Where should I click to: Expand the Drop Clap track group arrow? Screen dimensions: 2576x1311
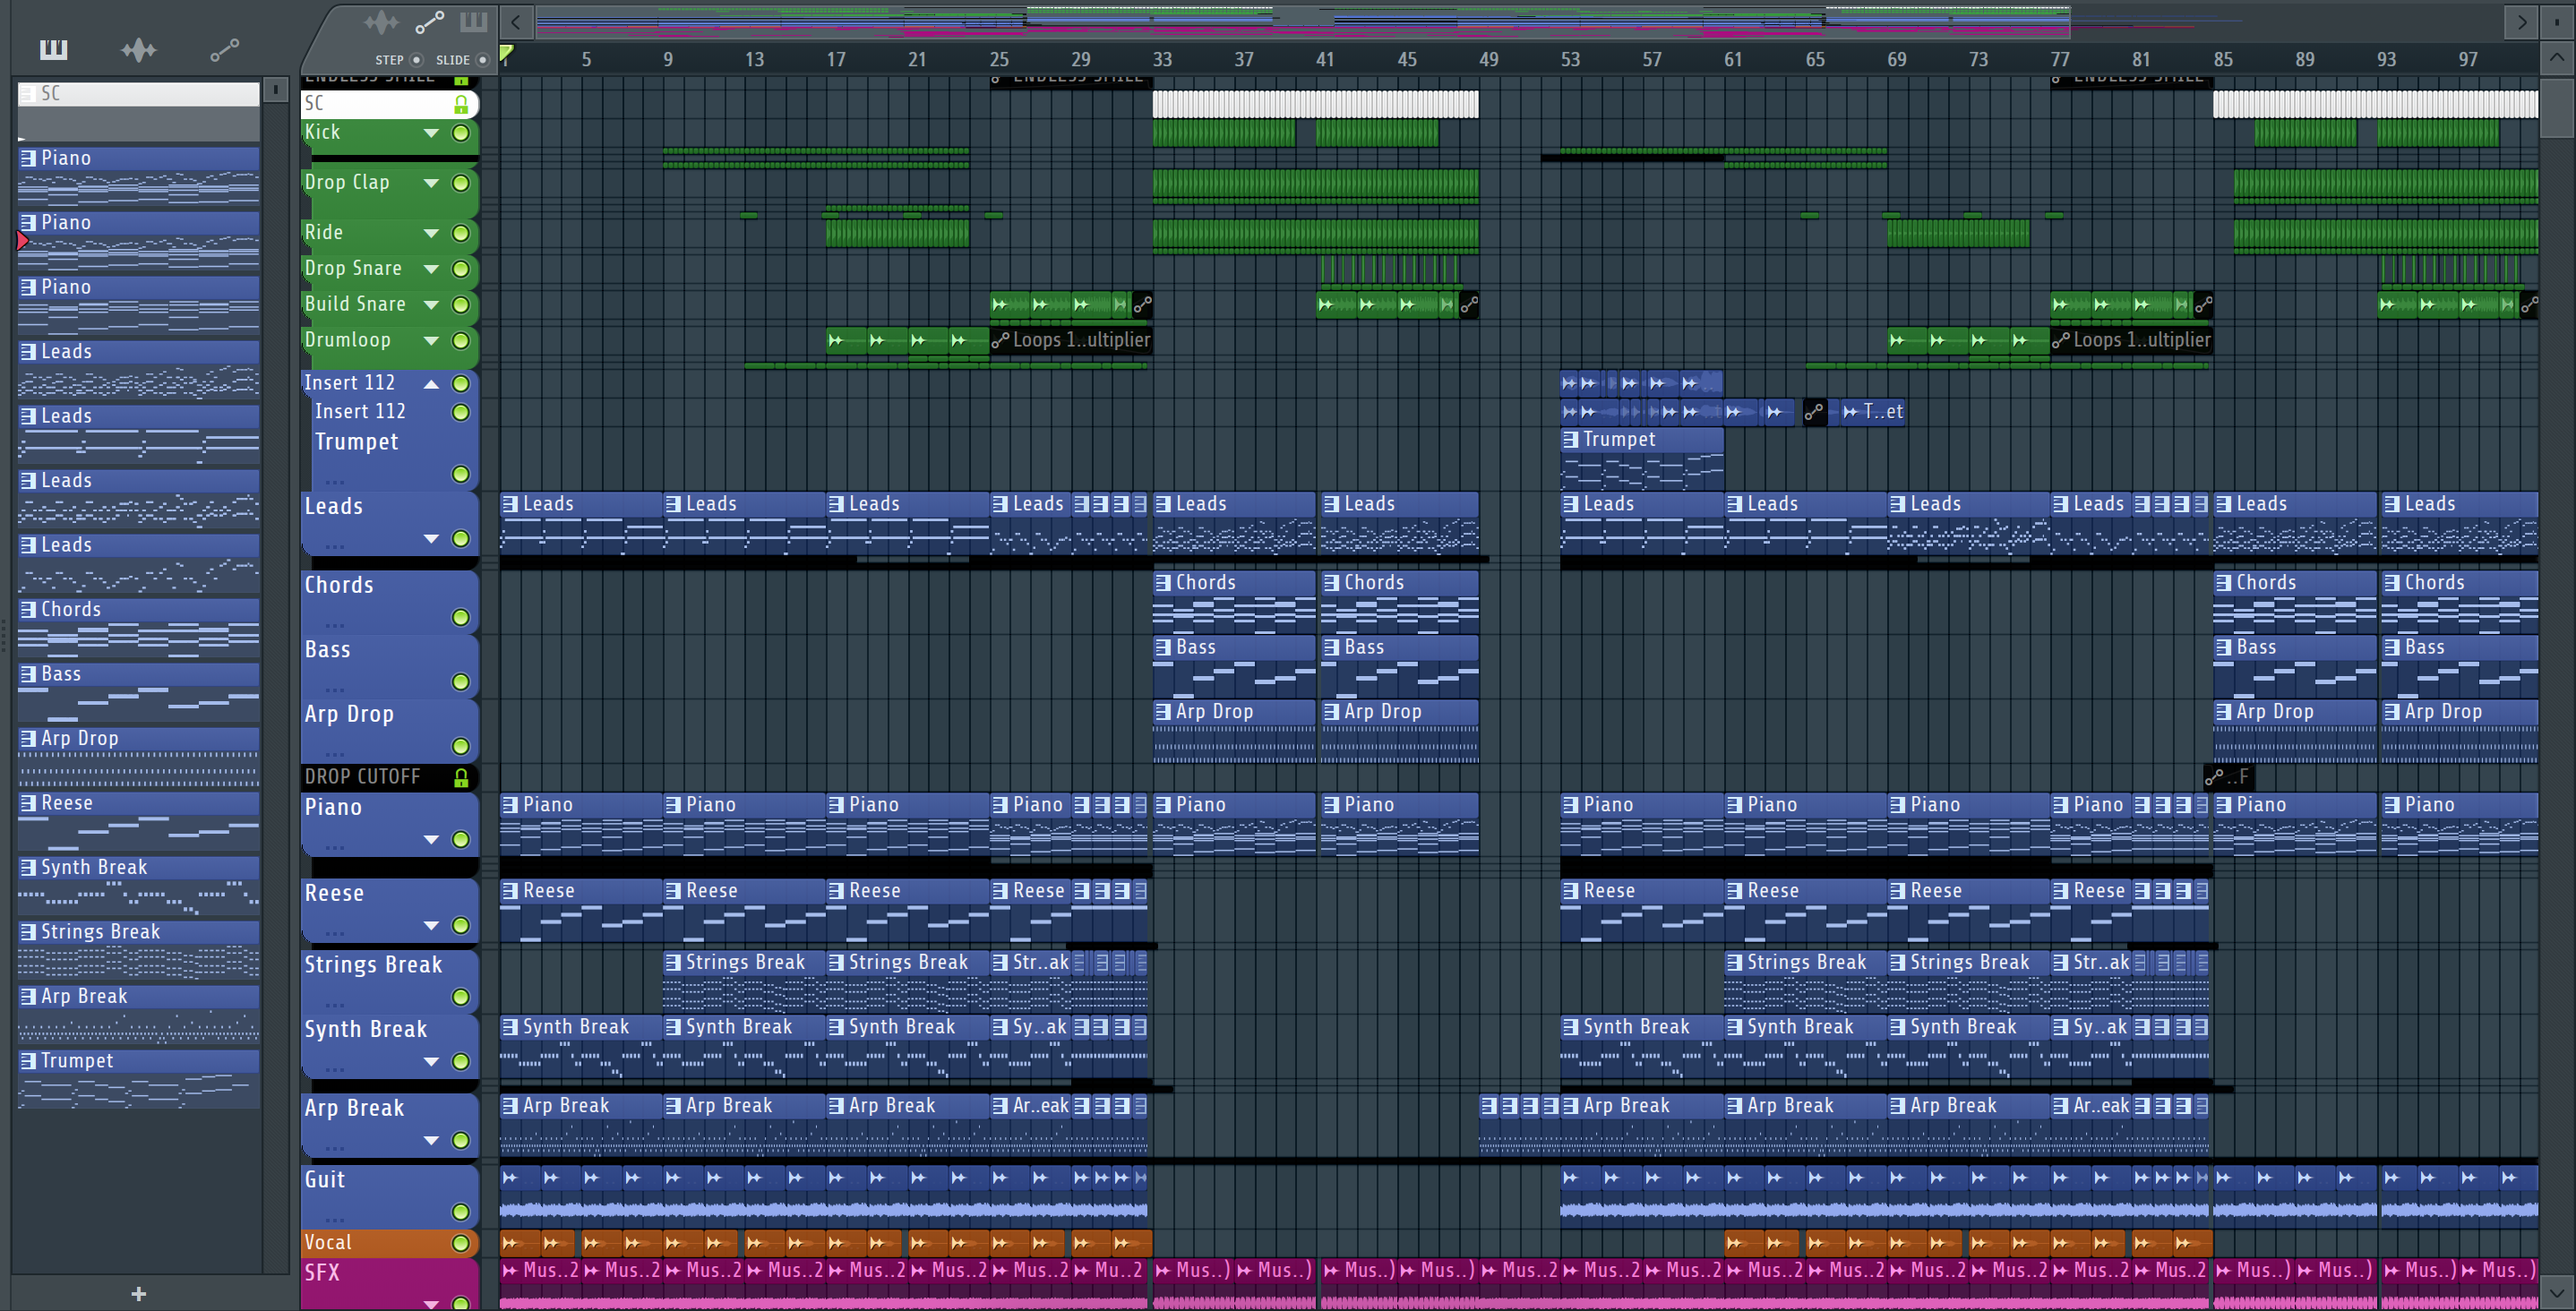pos(431,183)
